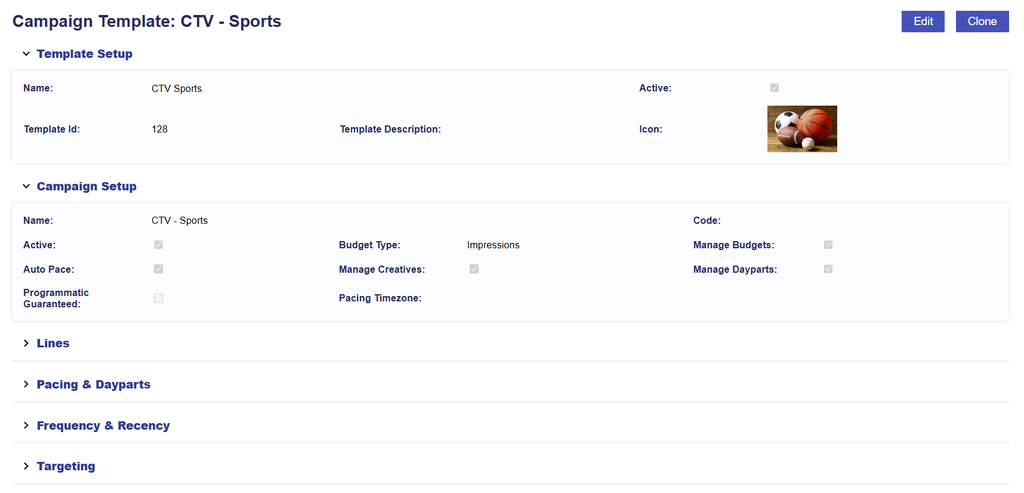Toggle the Campaign Setup Active checkbox

[158, 245]
